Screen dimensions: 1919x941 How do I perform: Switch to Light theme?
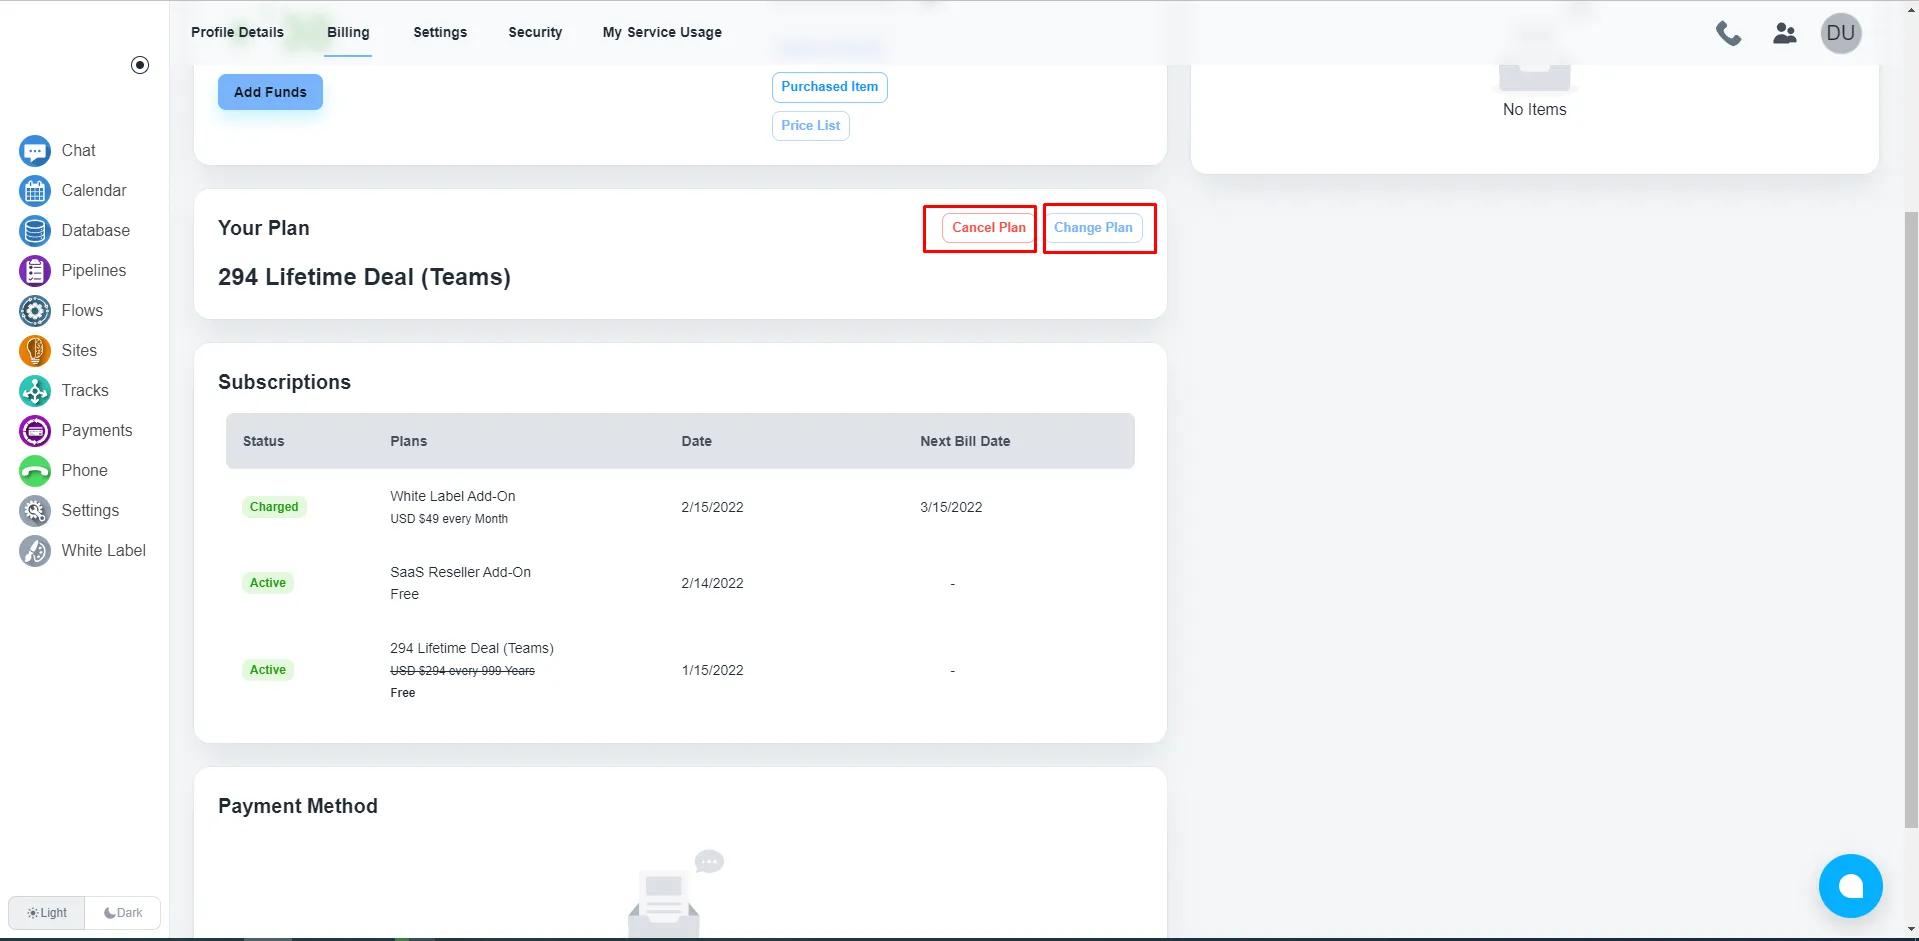point(47,913)
